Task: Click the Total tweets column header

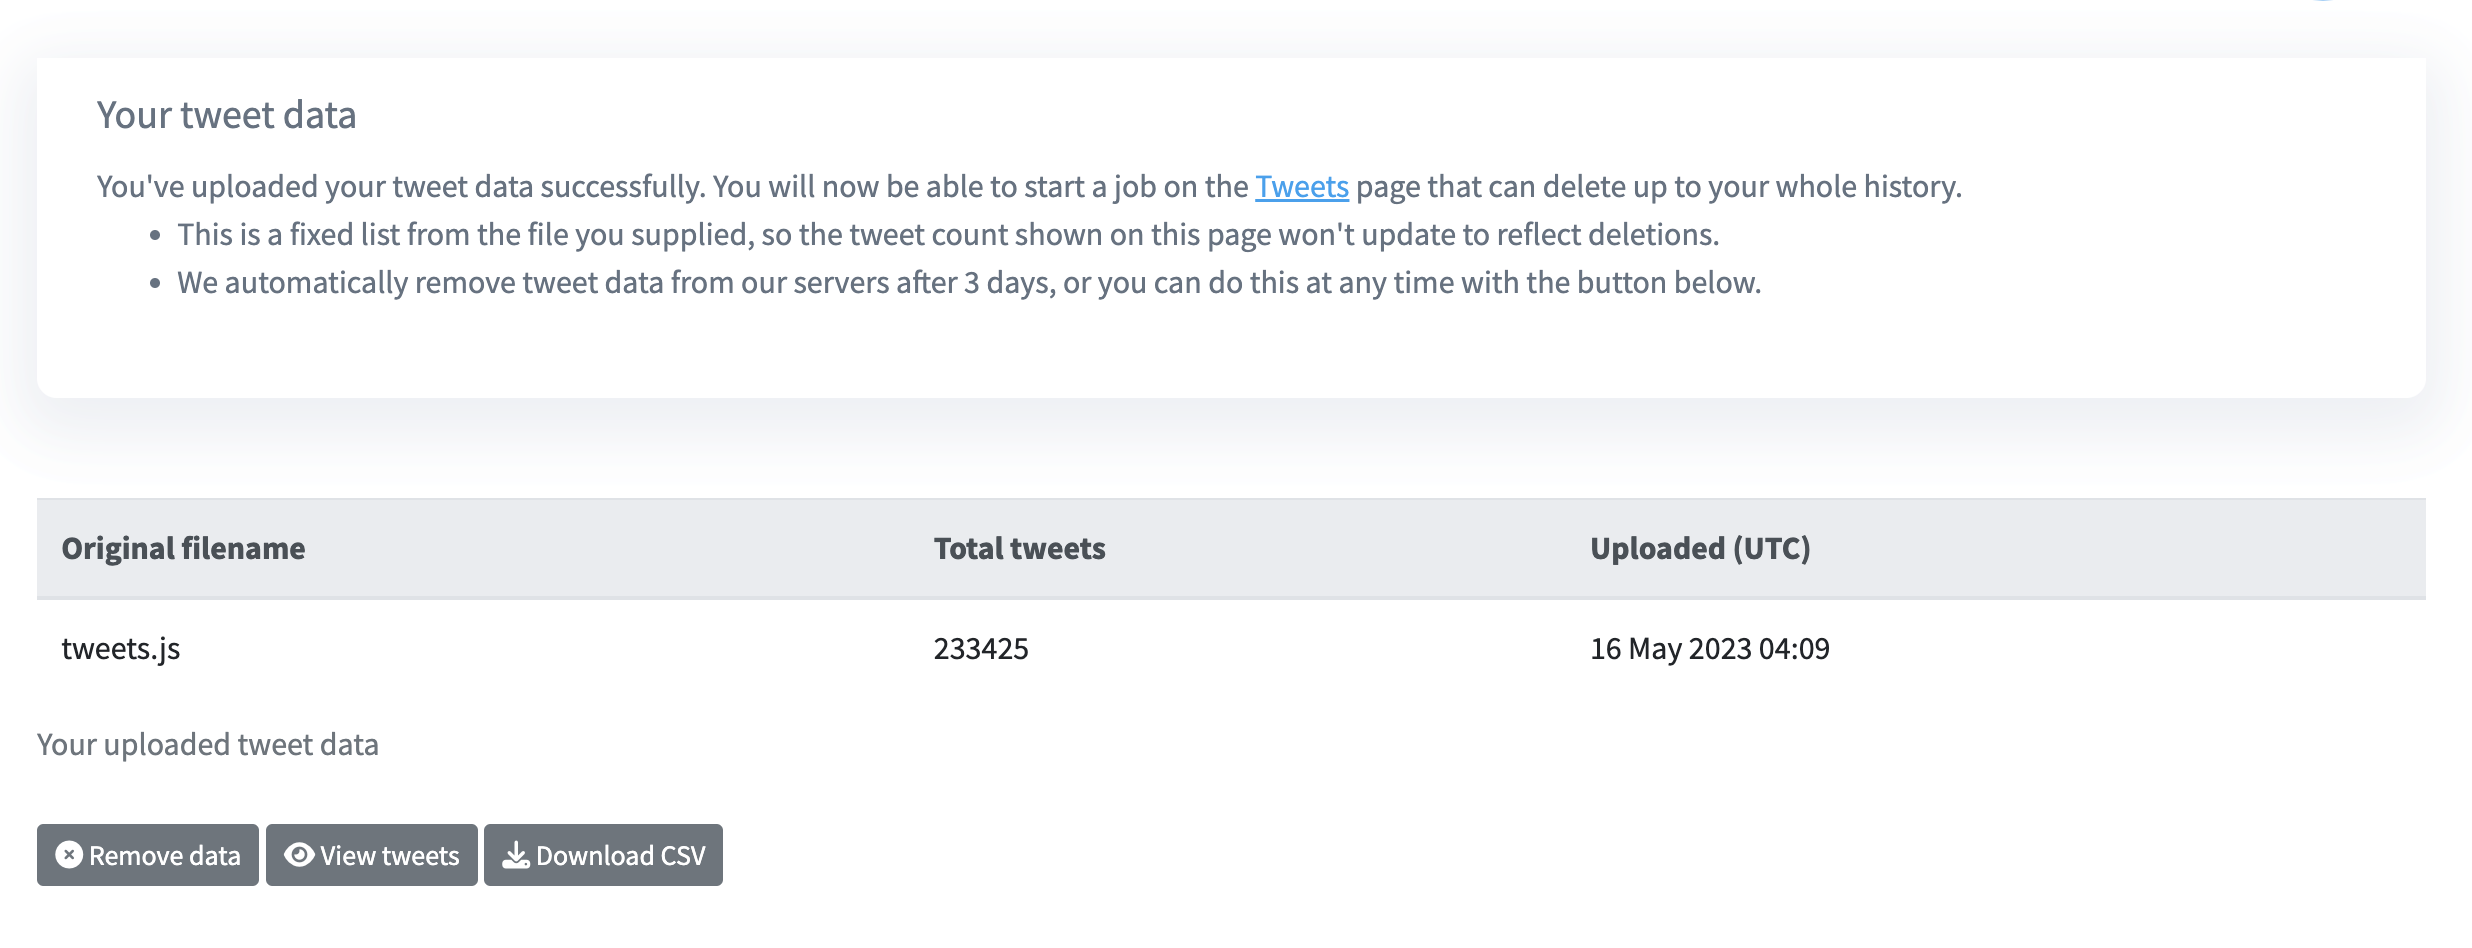Action: (1019, 549)
